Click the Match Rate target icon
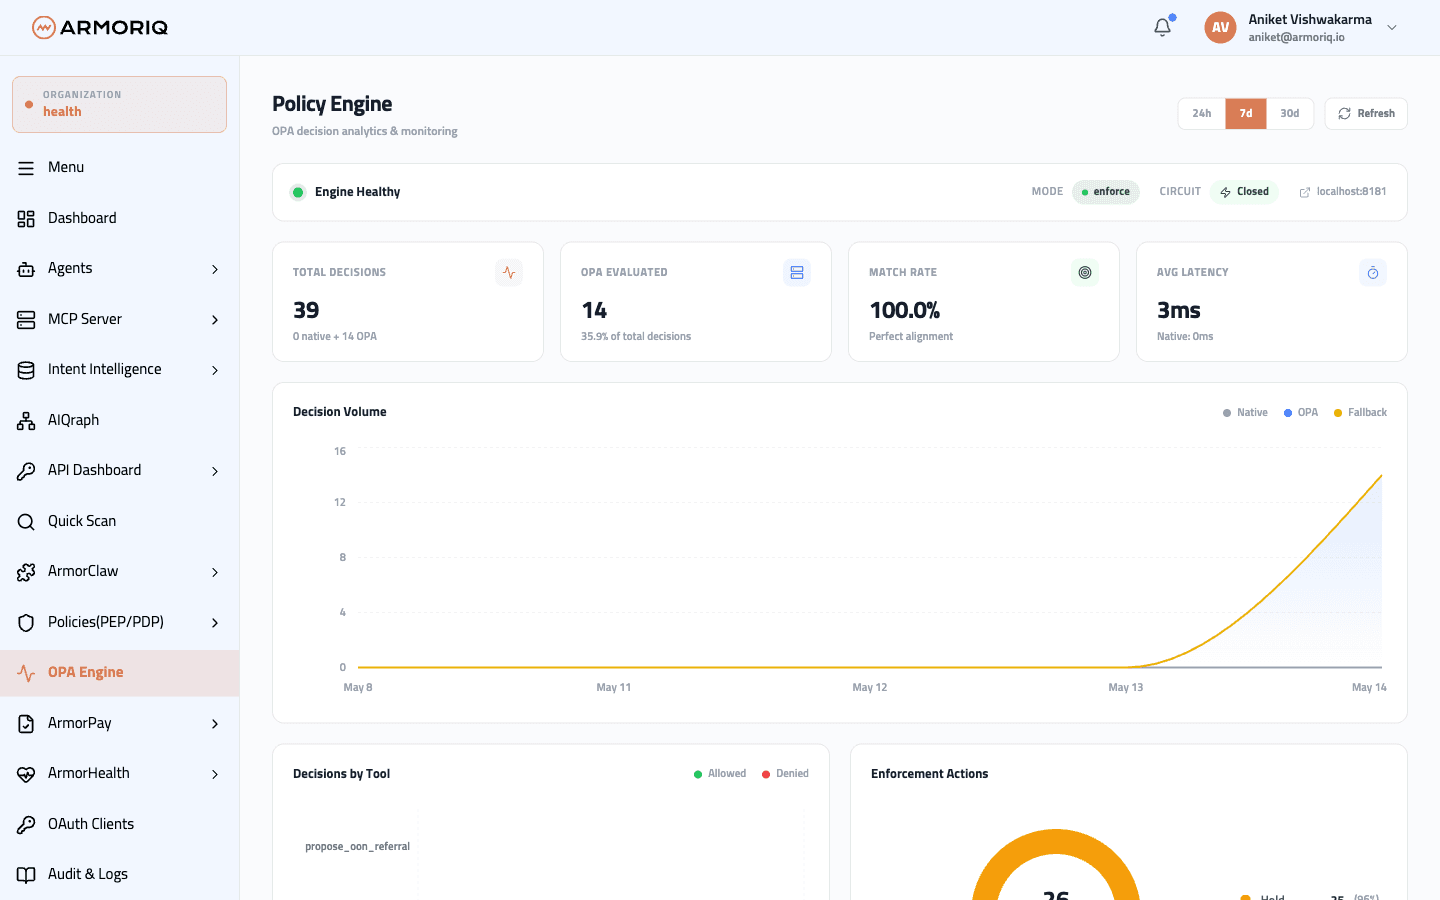The width and height of the screenshot is (1440, 900). pyautogui.click(x=1085, y=272)
